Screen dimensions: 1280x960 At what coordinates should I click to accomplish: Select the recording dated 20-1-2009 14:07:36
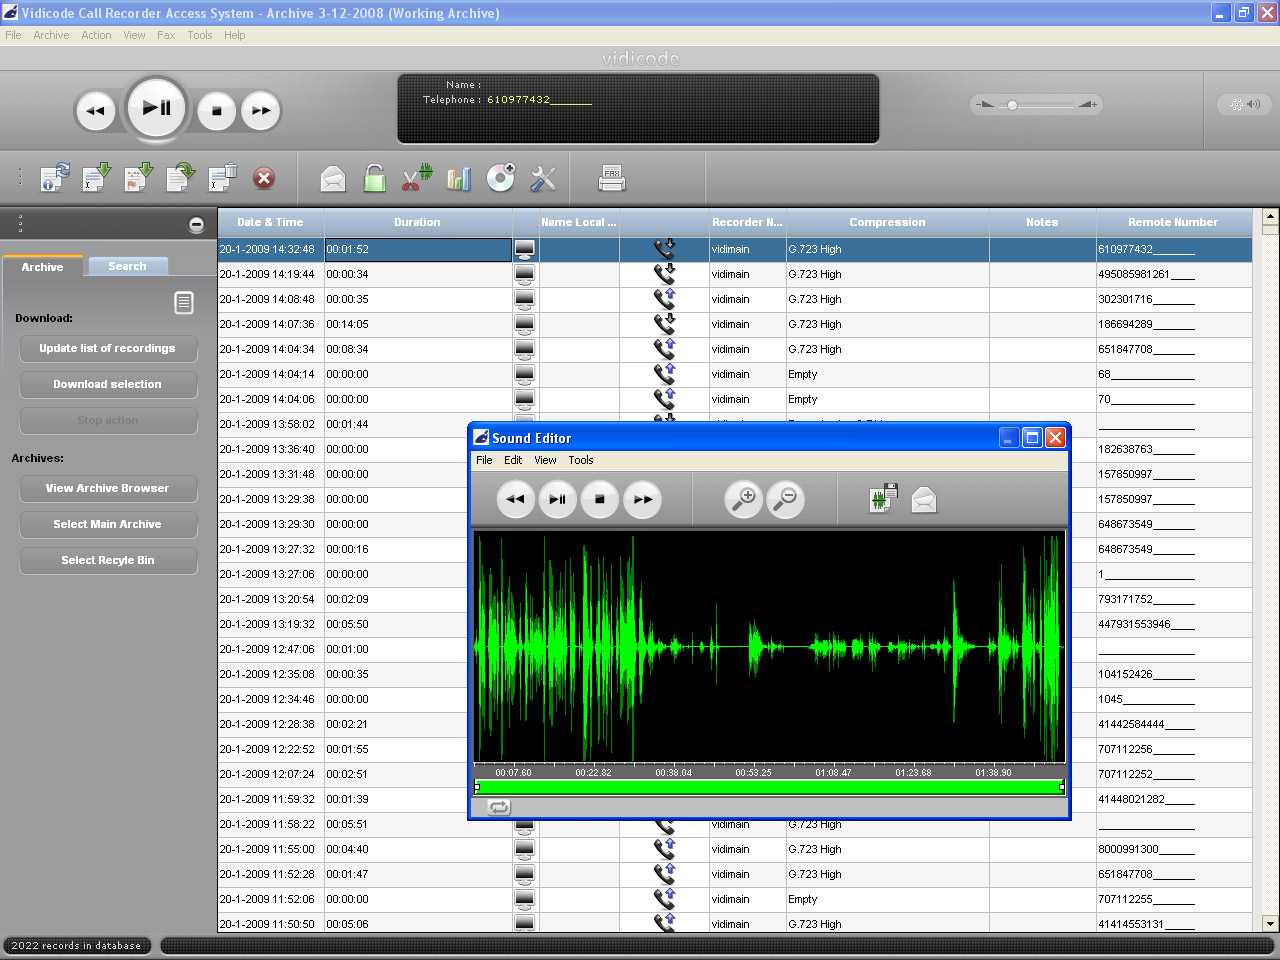click(735, 324)
